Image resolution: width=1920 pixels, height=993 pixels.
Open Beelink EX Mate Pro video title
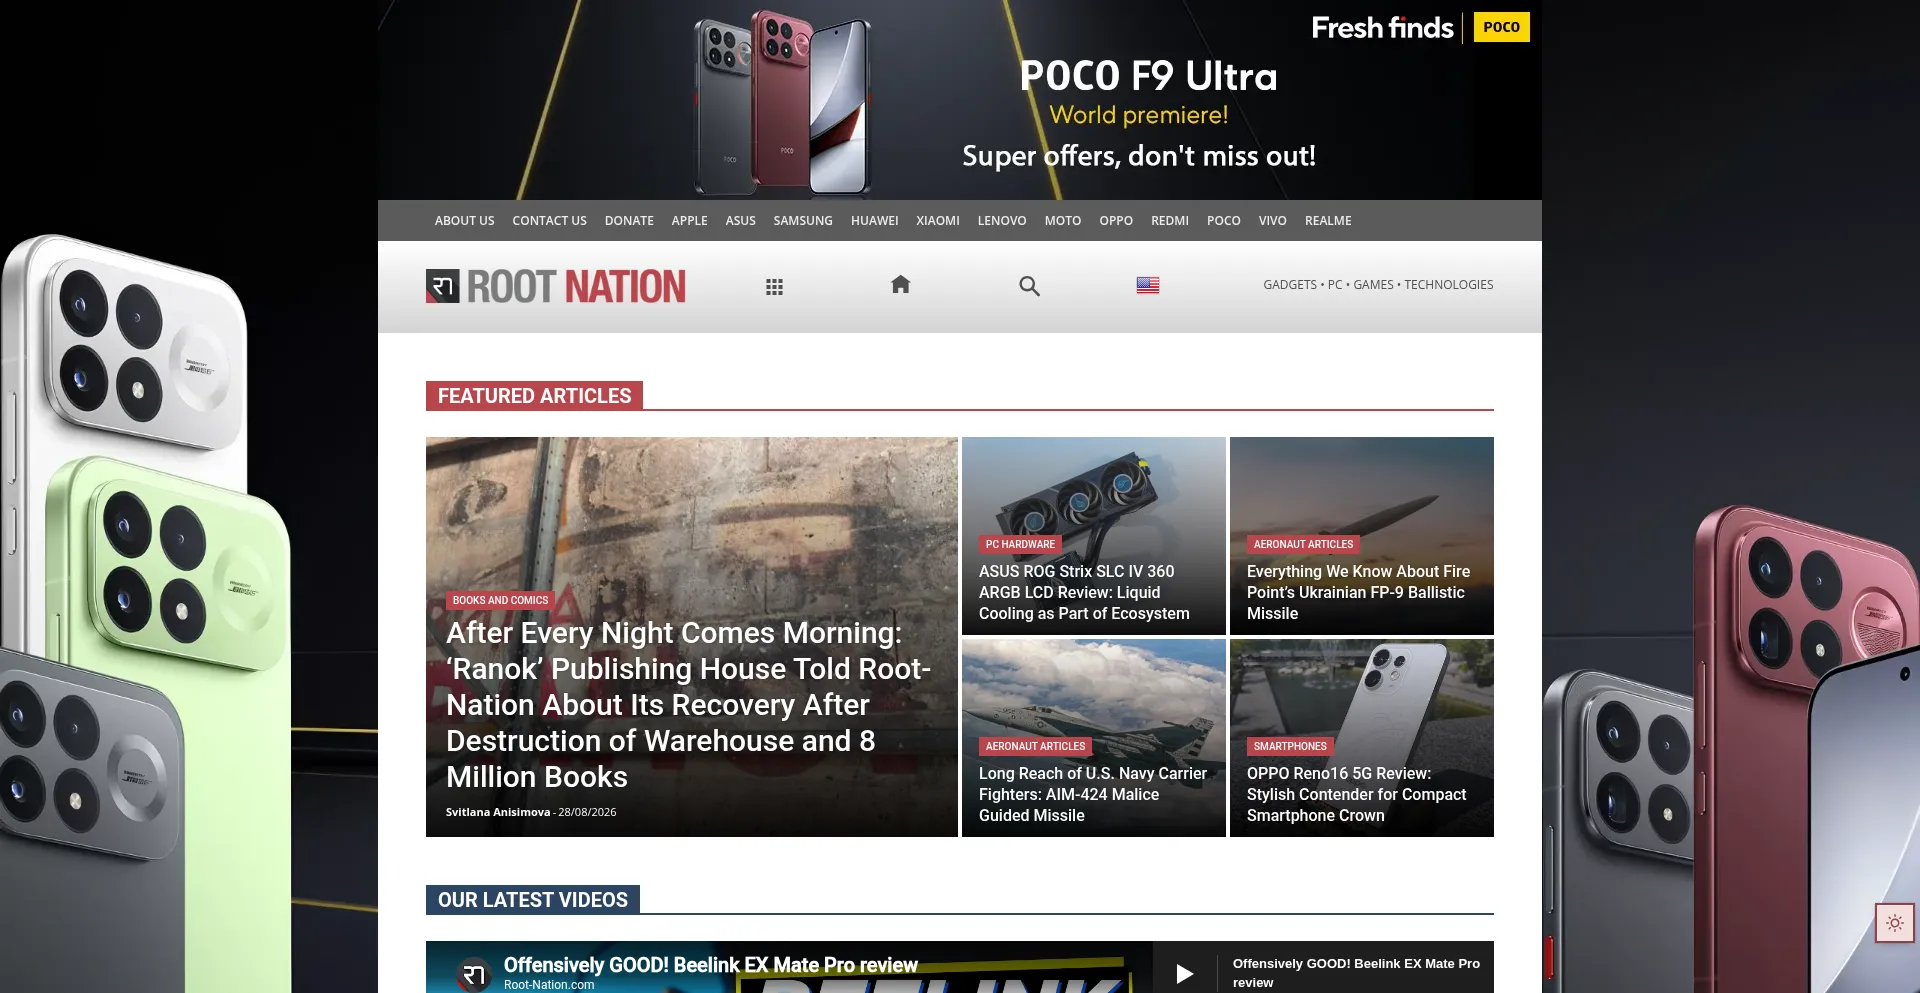point(710,965)
